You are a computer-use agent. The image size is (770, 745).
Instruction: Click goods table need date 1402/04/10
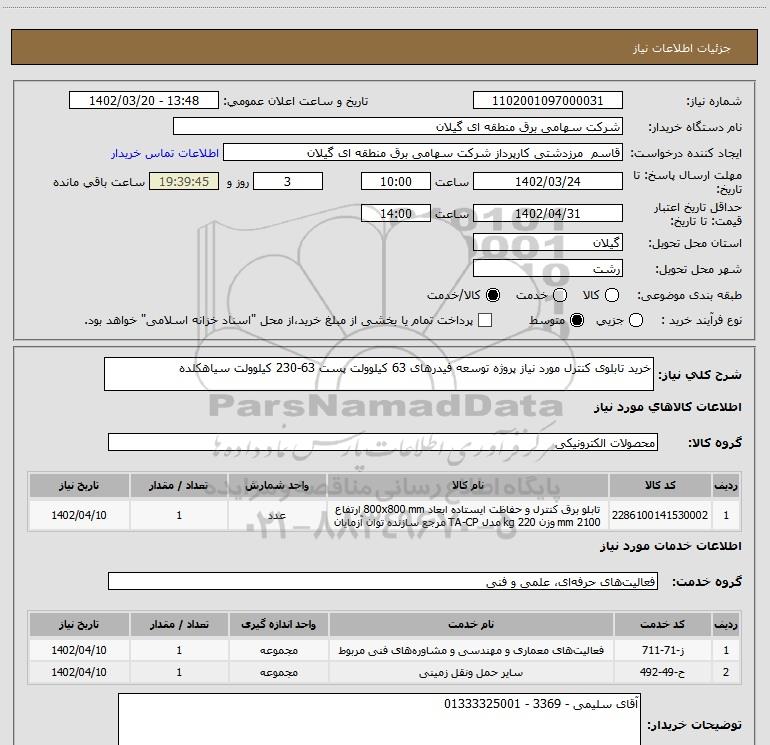[x=79, y=515]
